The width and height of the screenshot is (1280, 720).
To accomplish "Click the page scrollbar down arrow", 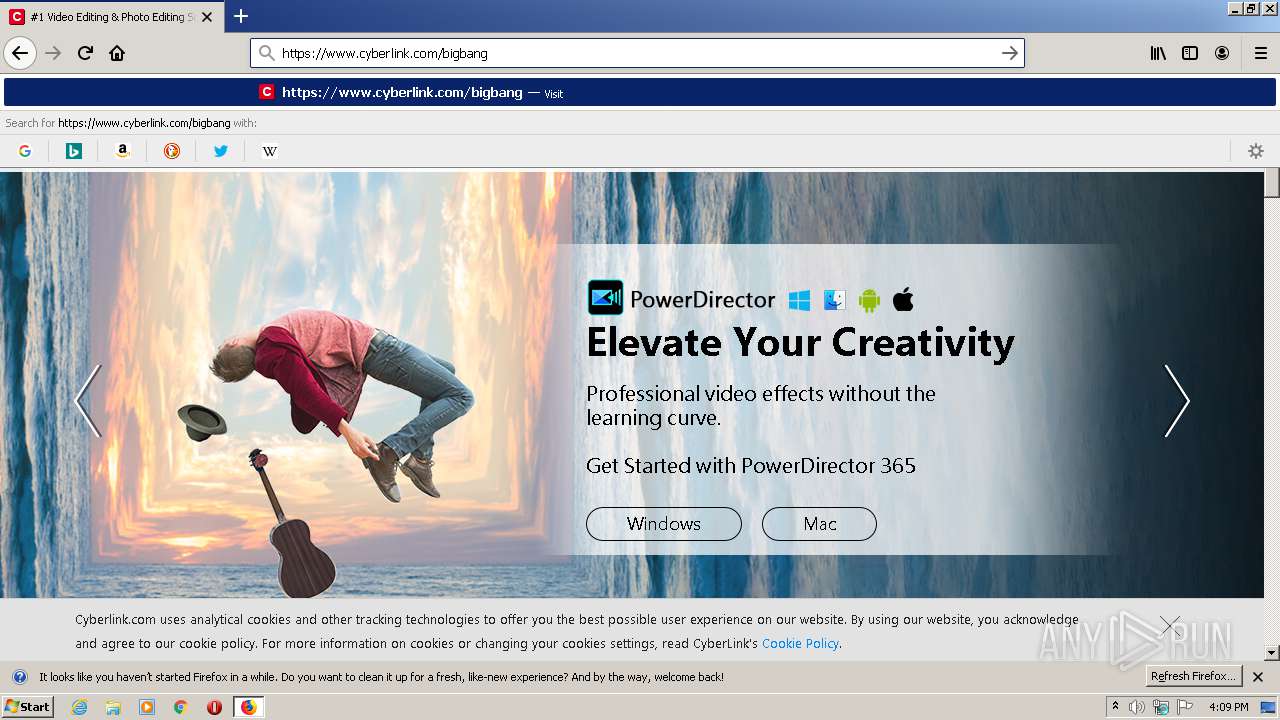I will pyautogui.click(x=1272, y=654).
